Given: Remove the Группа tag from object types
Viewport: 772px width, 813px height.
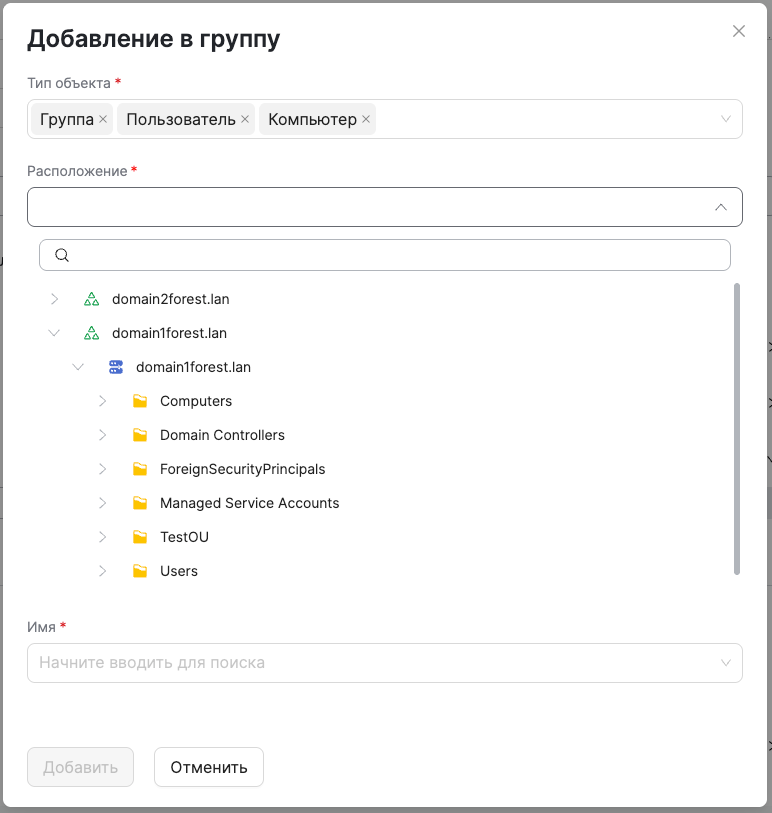Looking at the screenshot, I should pos(103,118).
